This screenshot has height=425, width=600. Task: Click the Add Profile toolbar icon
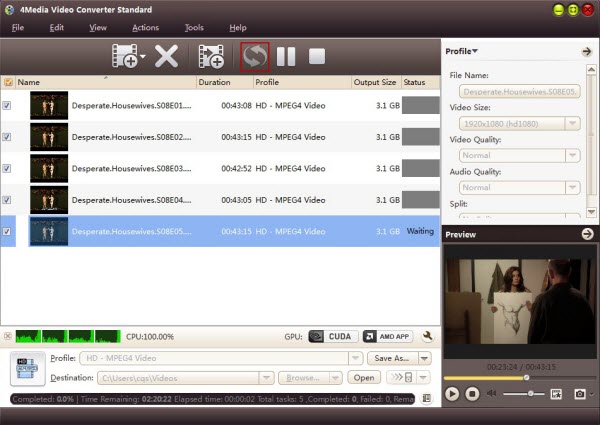point(210,57)
